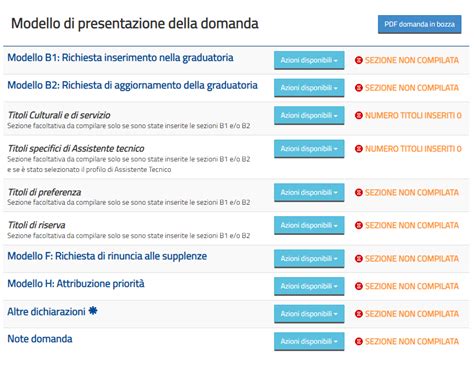474x375 pixels.
Task: Open Modello F rinuncia alle supplenze link
Action: click(x=107, y=256)
